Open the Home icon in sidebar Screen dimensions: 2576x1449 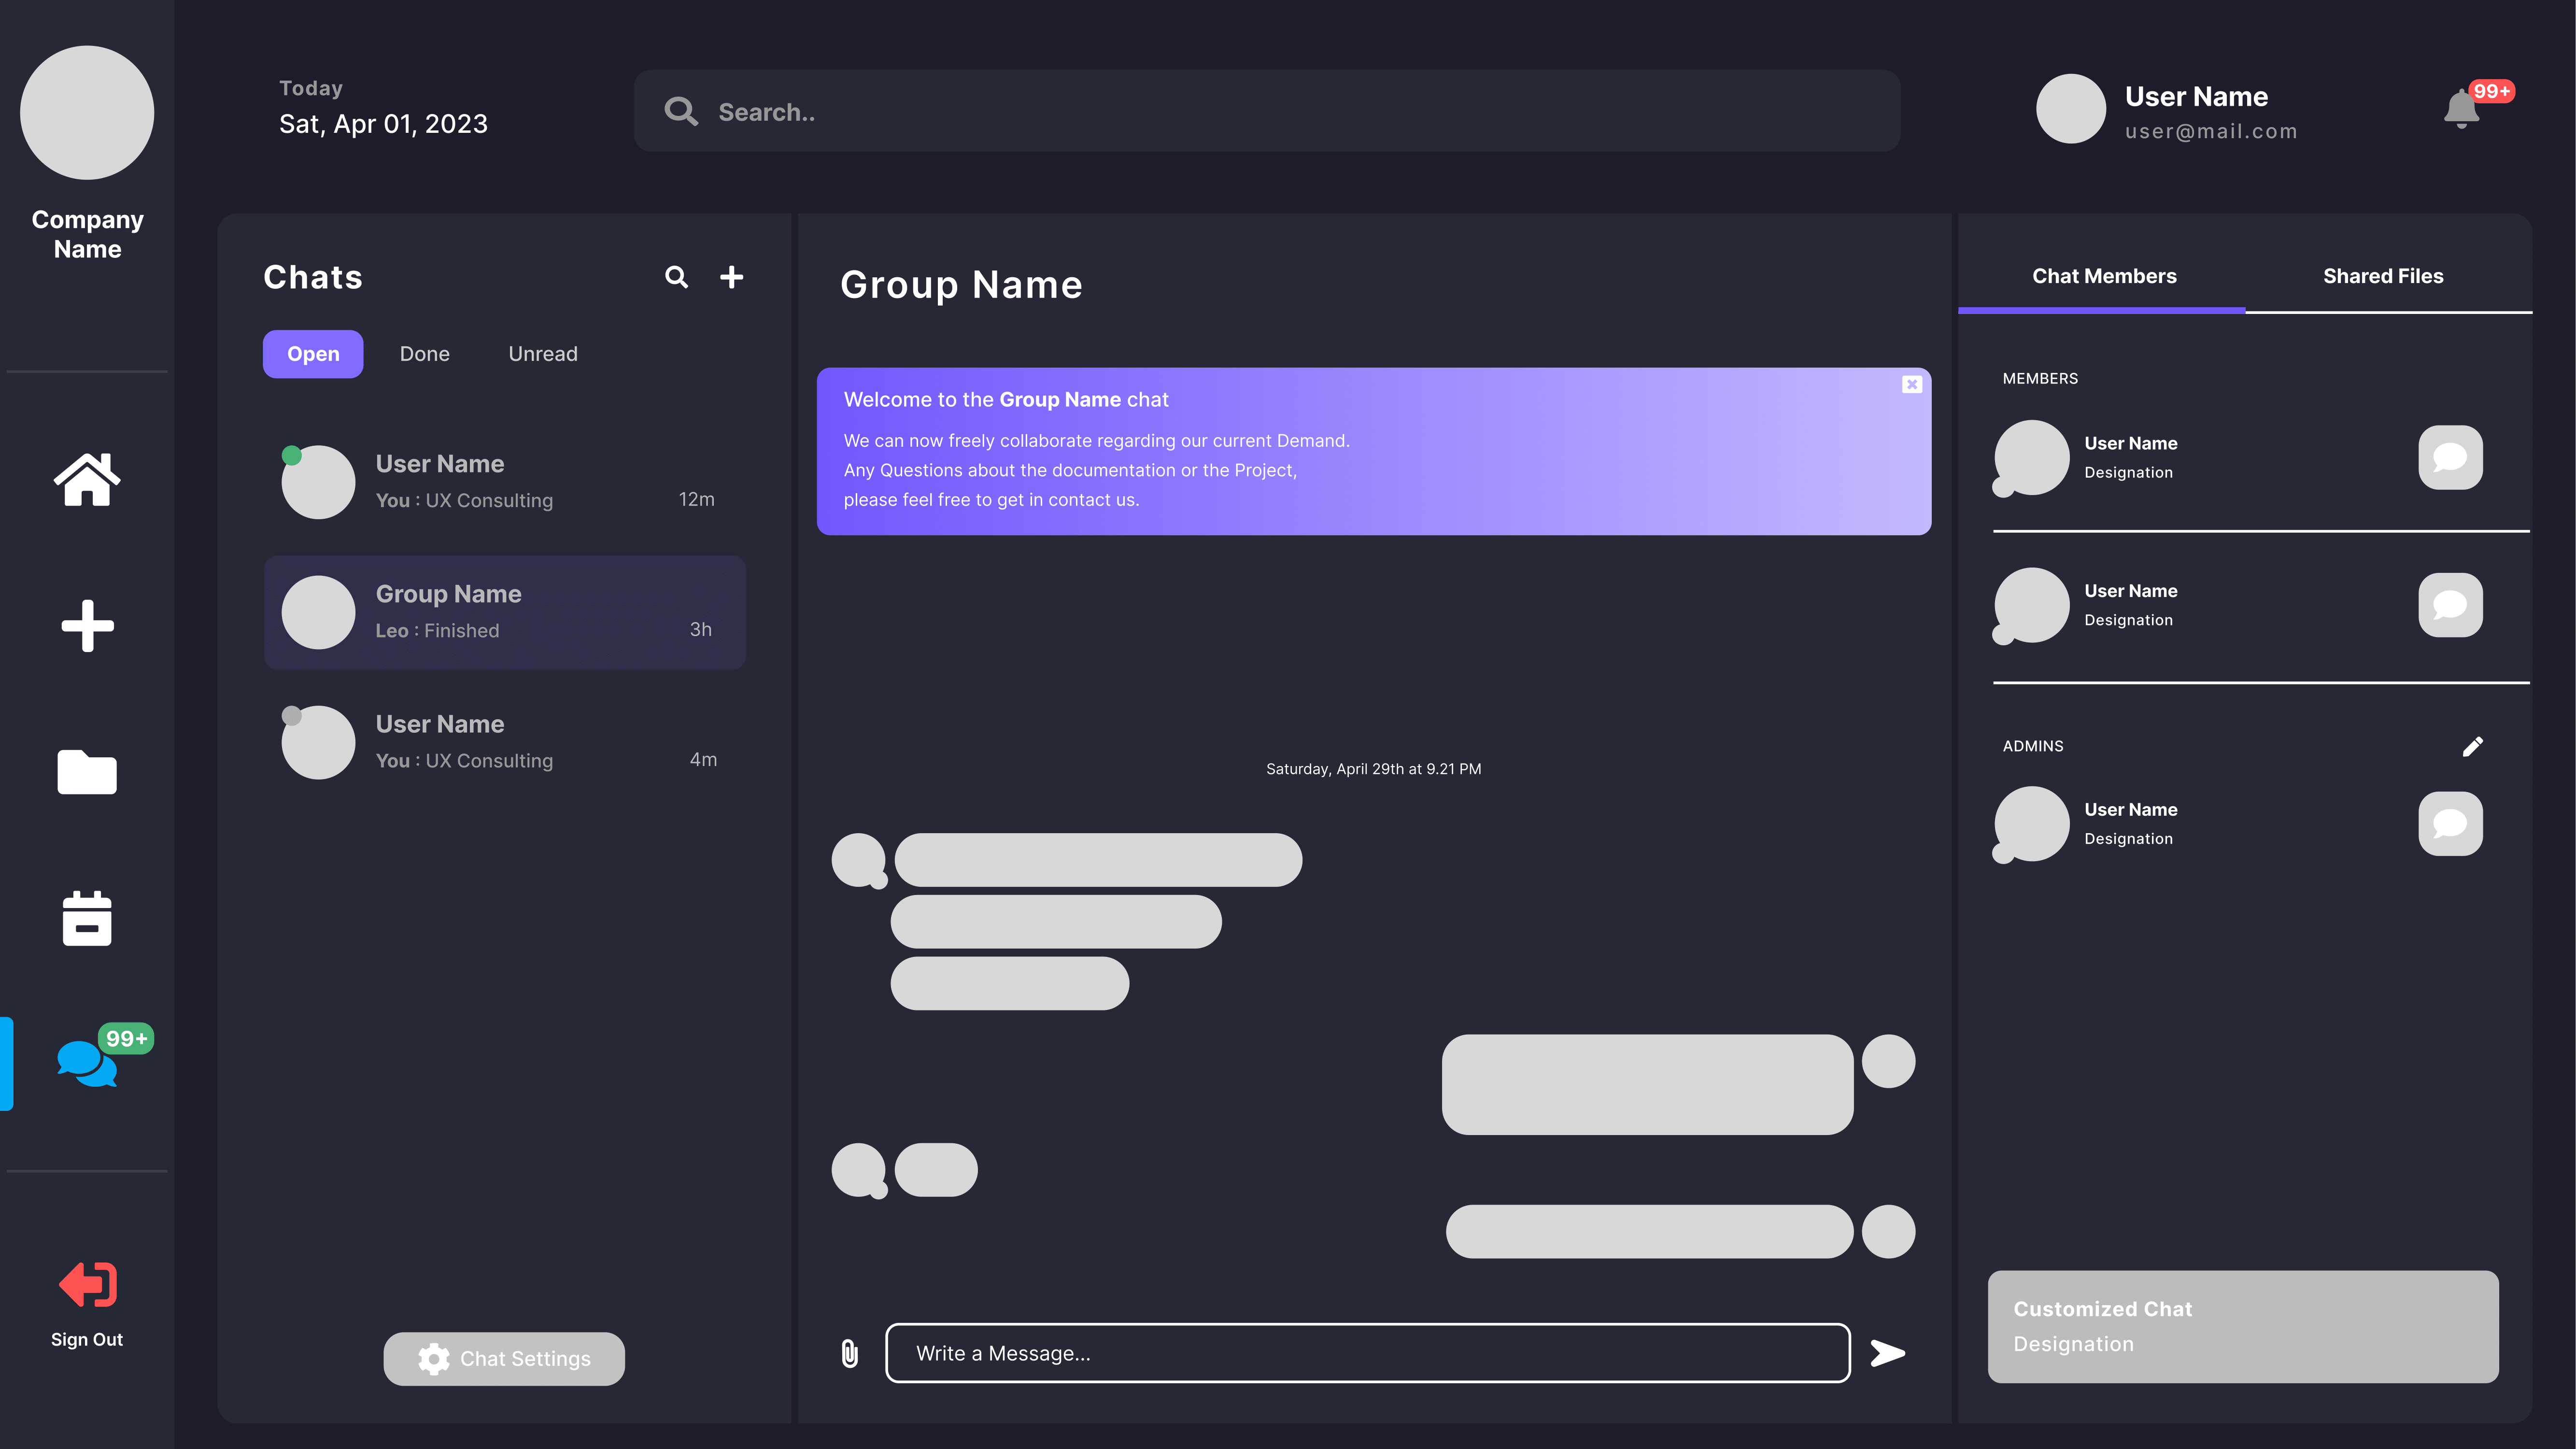click(x=87, y=480)
